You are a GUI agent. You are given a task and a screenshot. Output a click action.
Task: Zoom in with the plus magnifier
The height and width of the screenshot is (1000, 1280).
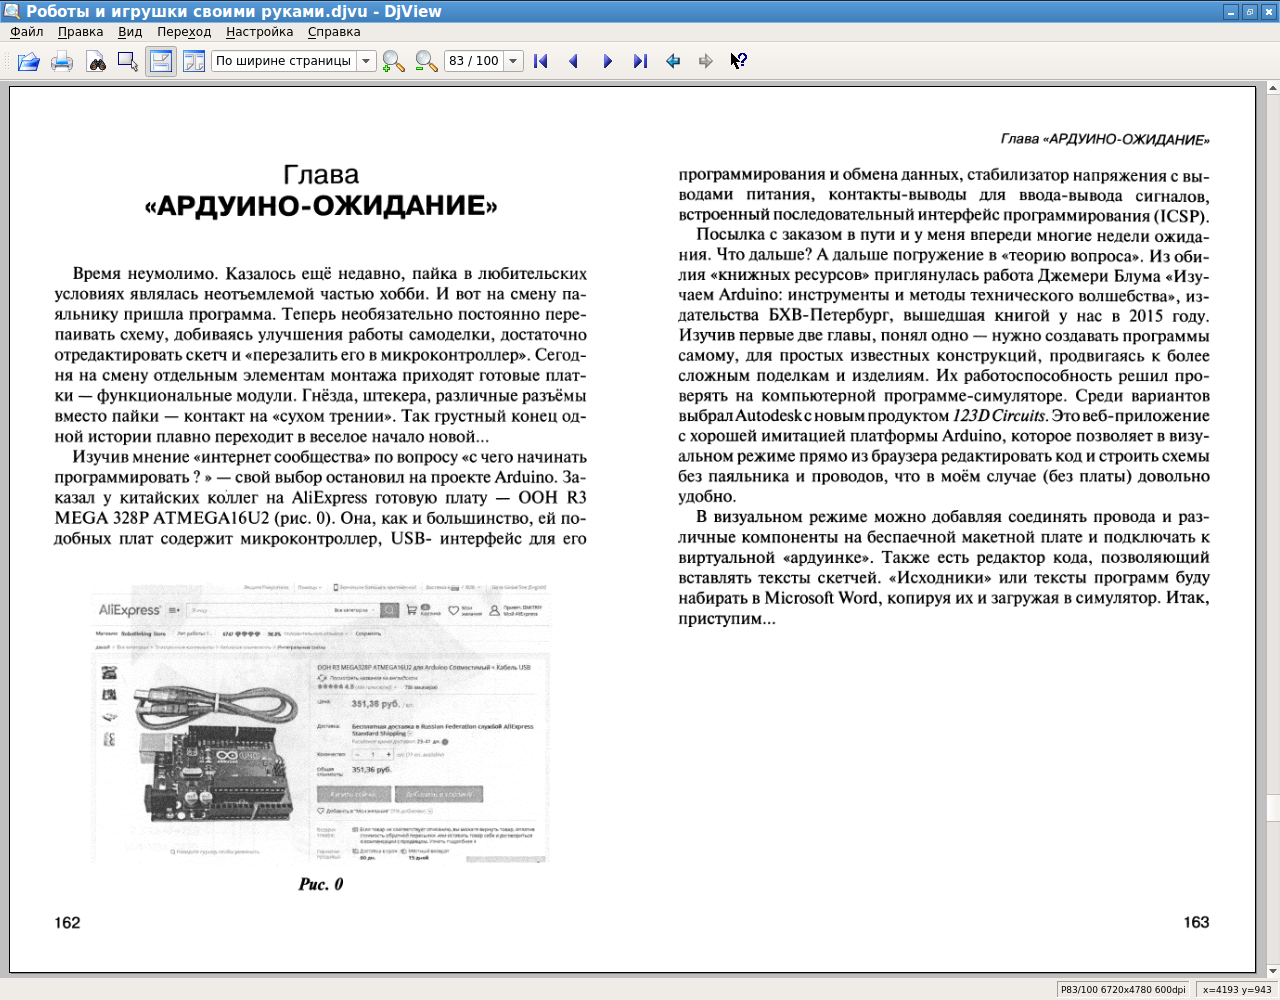coord(393,61)
